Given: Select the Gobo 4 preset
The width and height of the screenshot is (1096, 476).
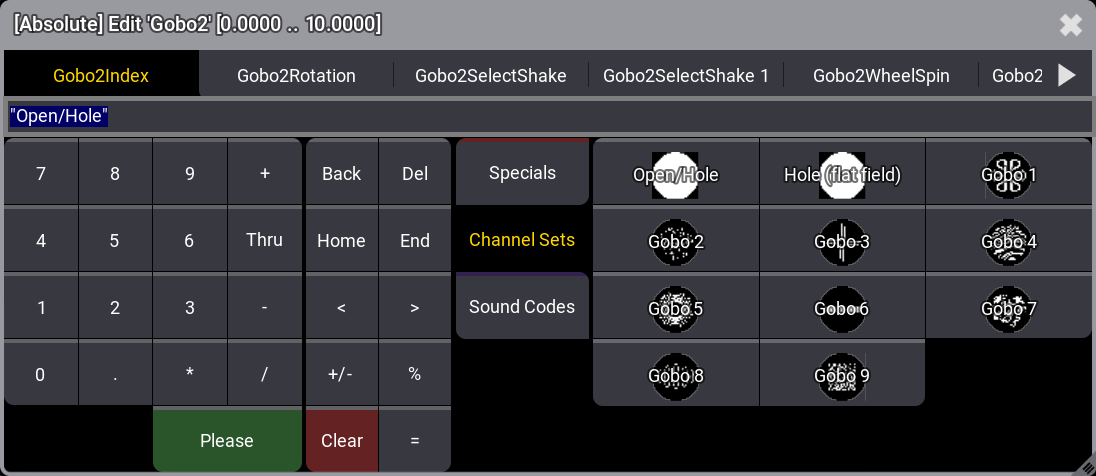Looking at the screenshot, I should pyautogui.click(x=1008, y=241).
